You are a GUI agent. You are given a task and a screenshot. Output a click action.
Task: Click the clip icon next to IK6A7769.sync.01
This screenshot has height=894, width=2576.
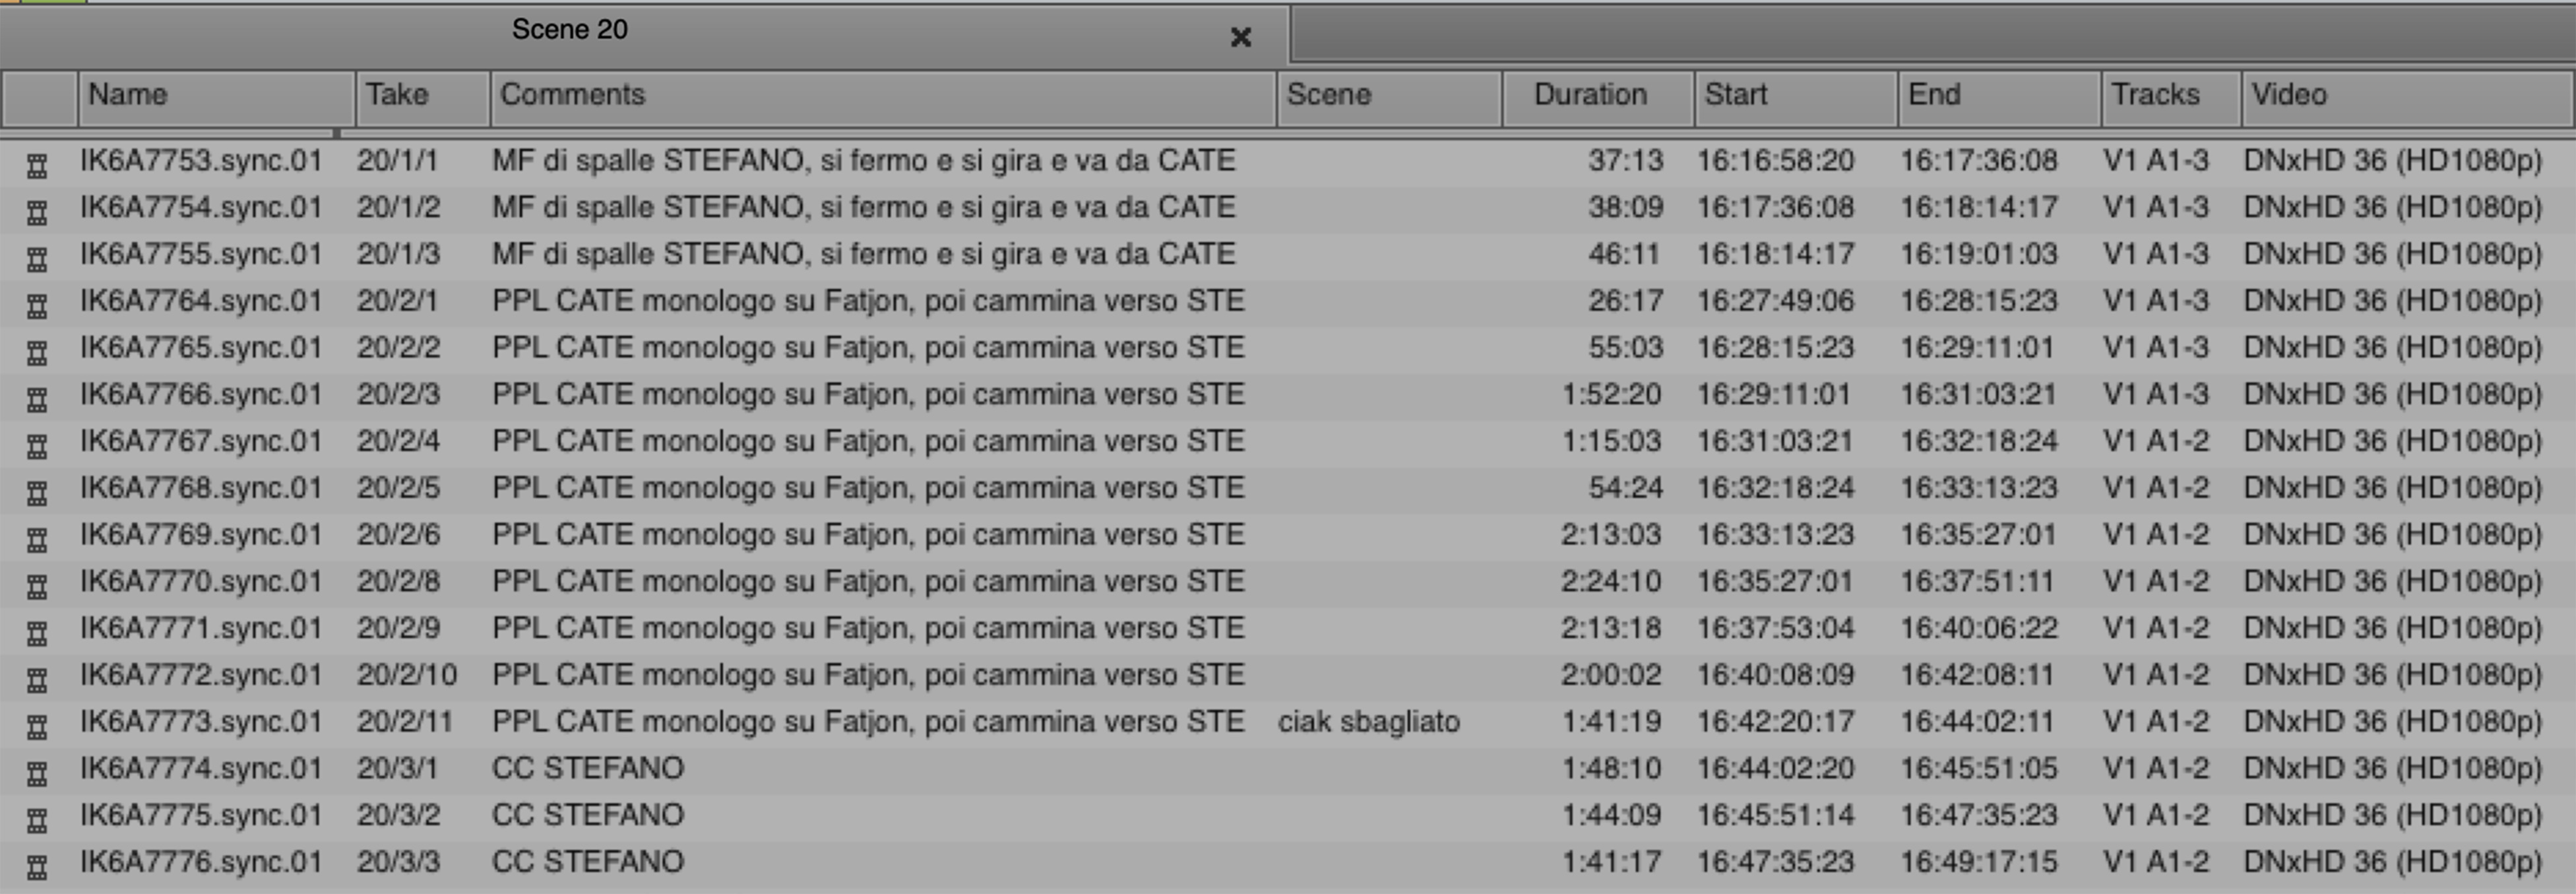[x=37, y=537]
